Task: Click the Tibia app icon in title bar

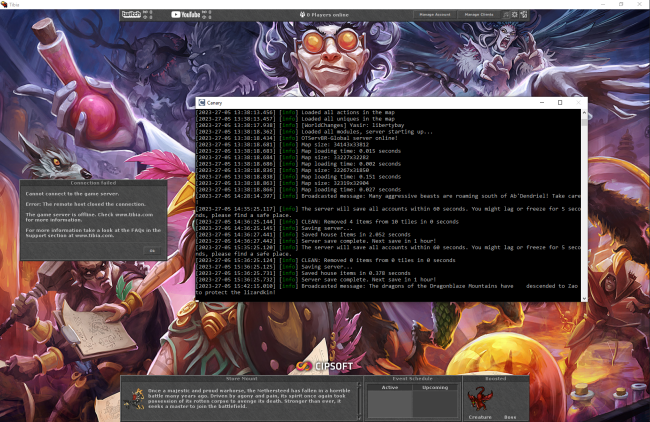Action: point(4,5)
